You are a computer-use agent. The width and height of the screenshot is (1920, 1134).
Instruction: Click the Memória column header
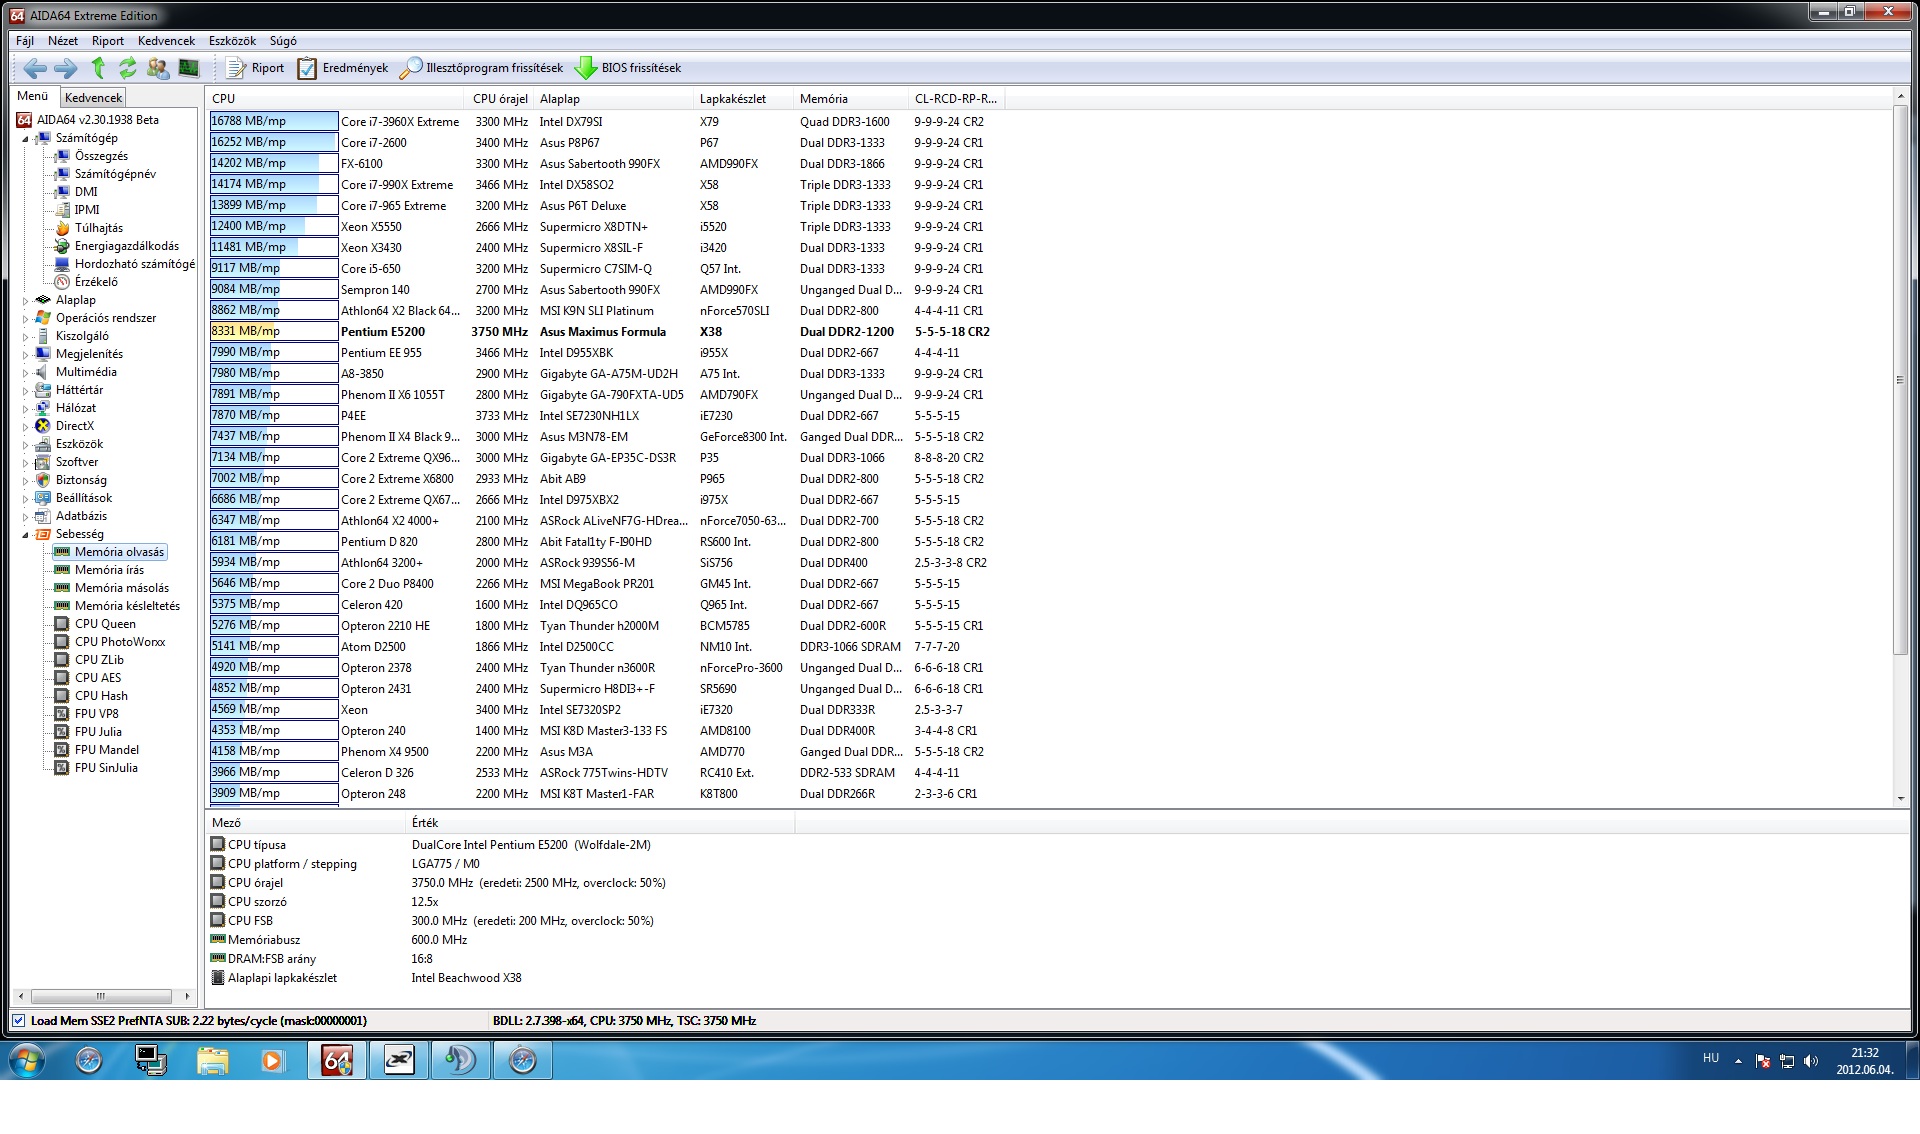click(850, 98)
